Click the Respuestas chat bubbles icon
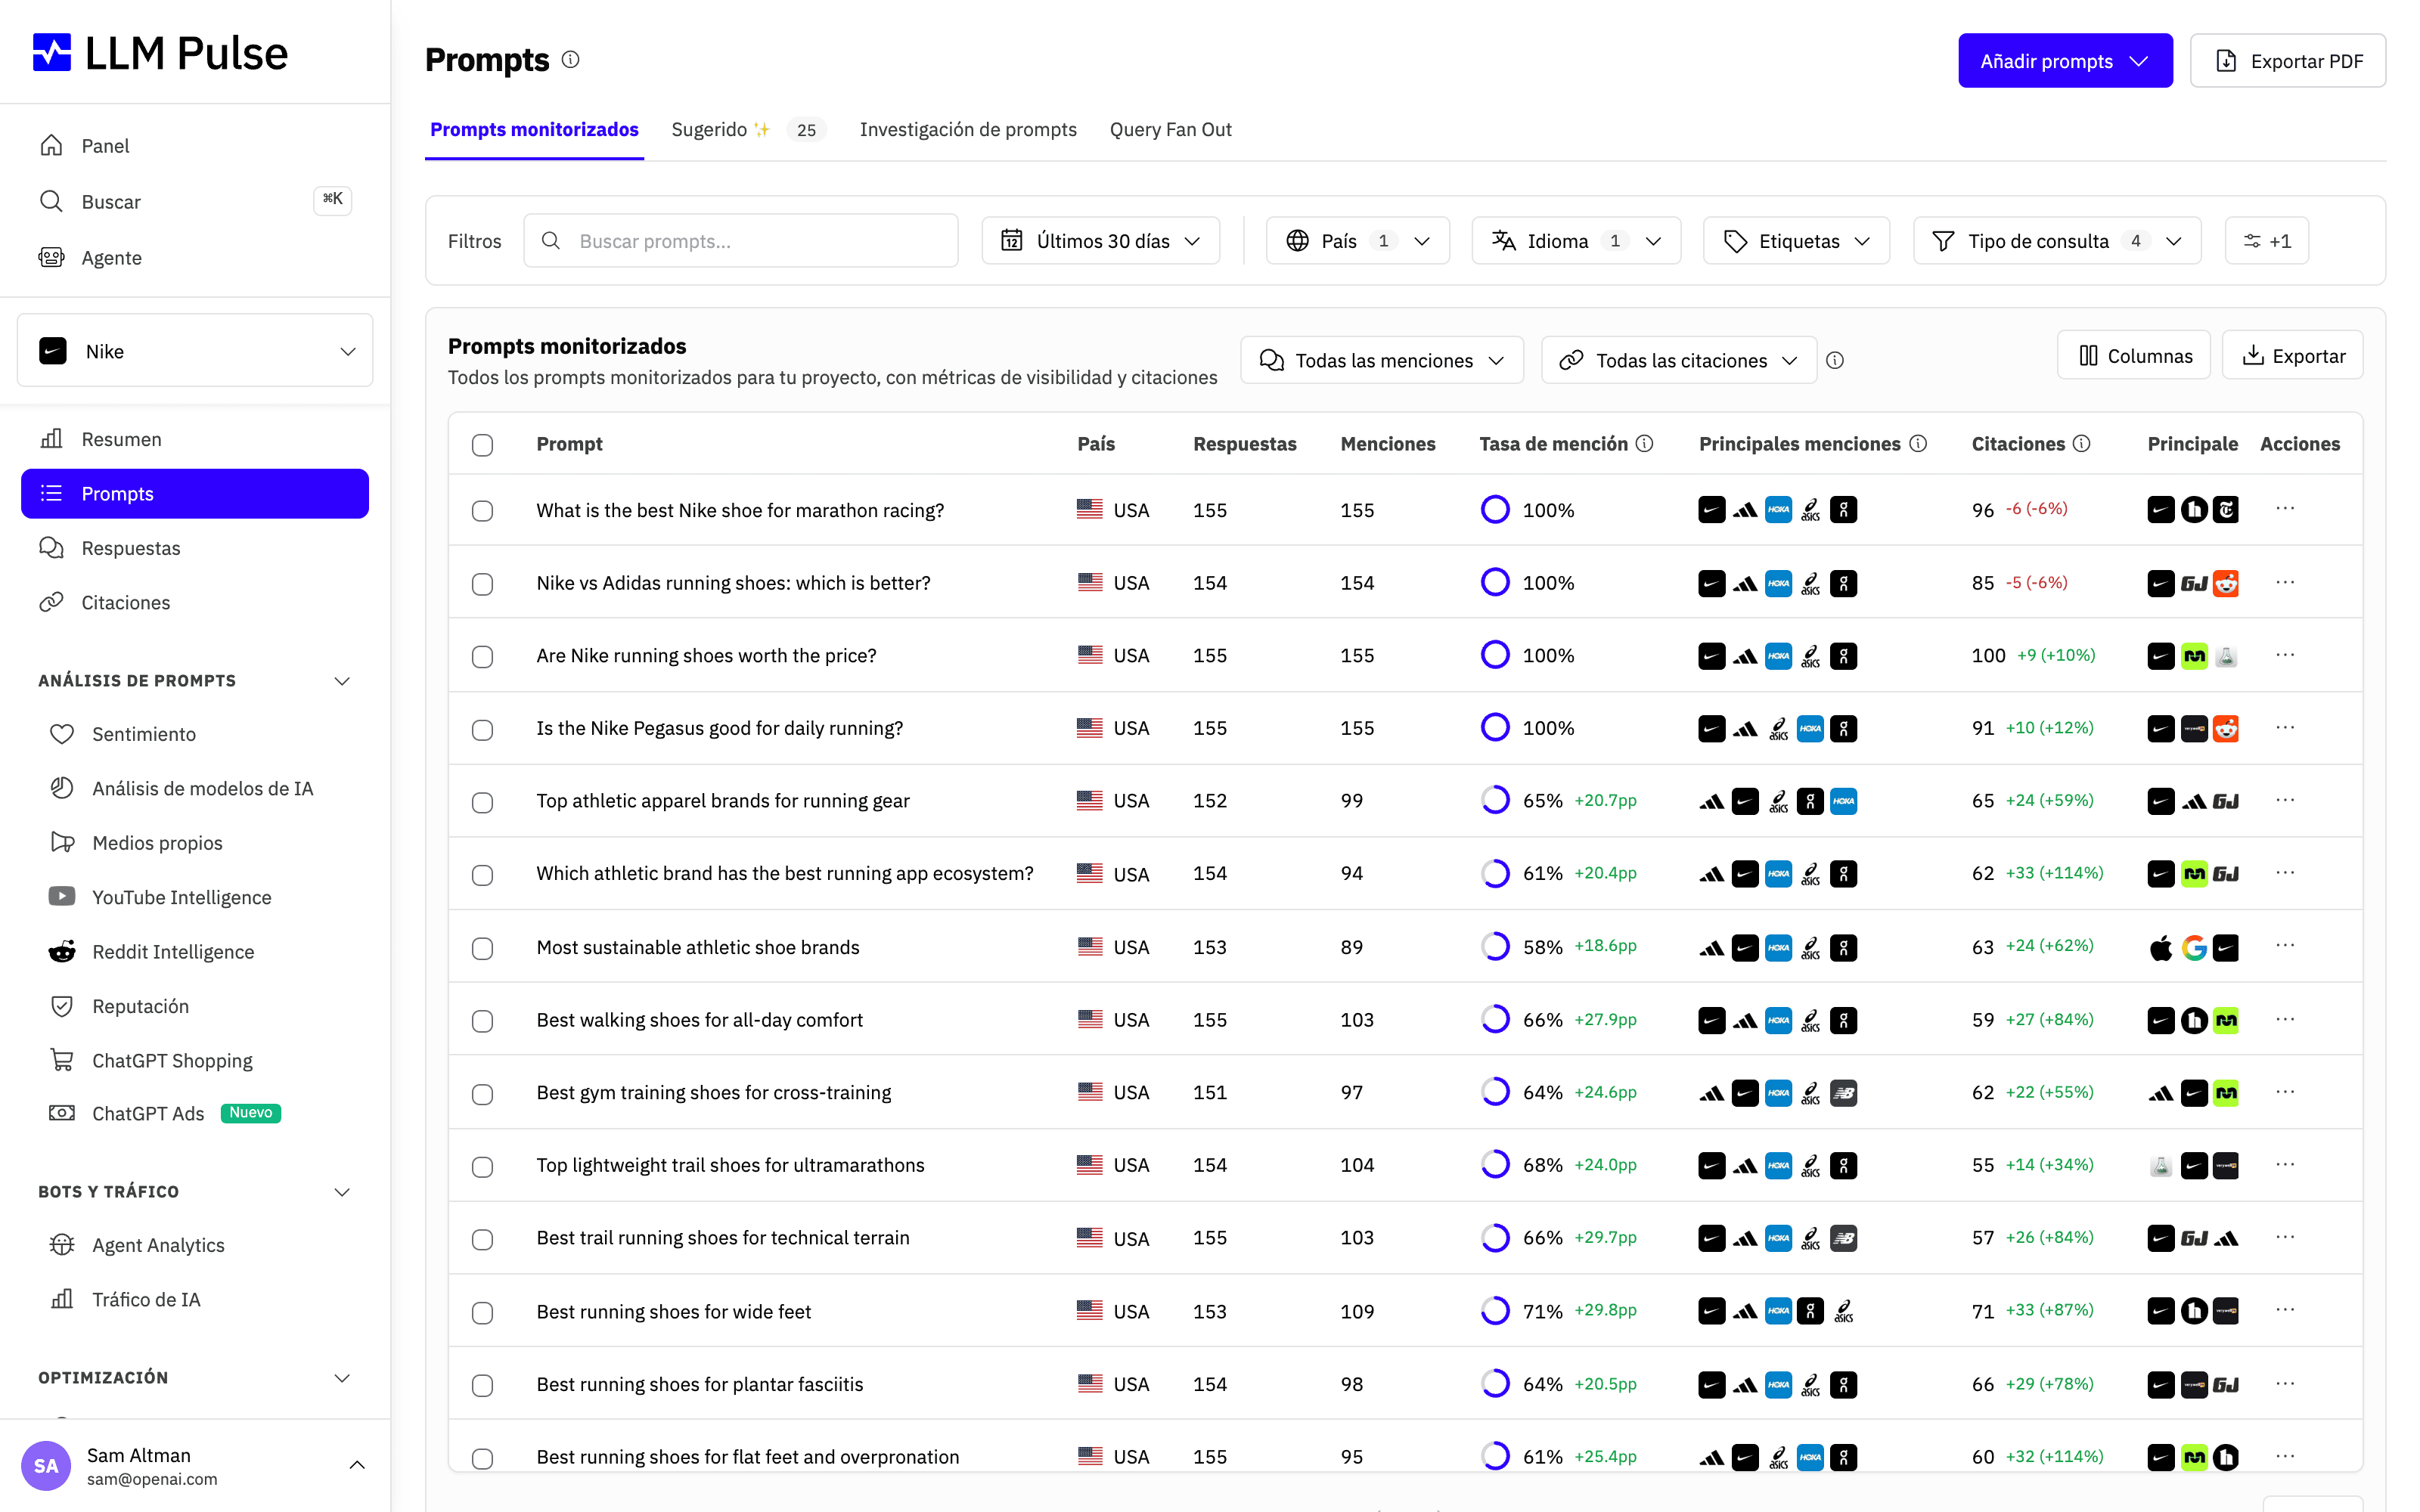This screenshot has height=1512, width=2420. point(51,548)
